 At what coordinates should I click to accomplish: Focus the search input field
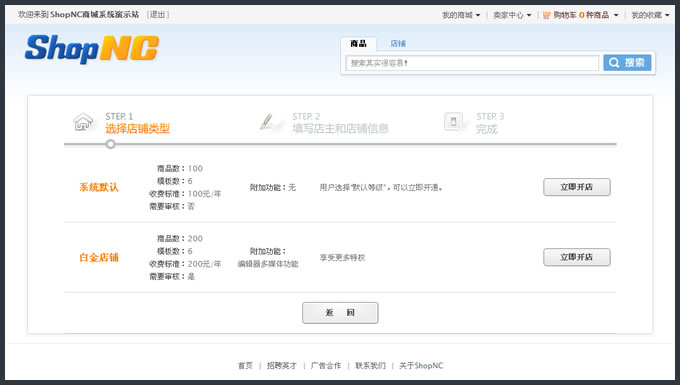[x=472, y=63]
